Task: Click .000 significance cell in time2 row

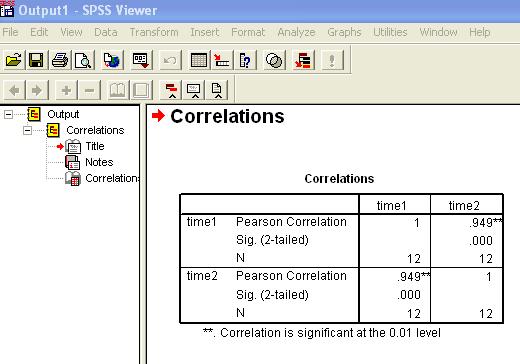Action: pos(409,295)
